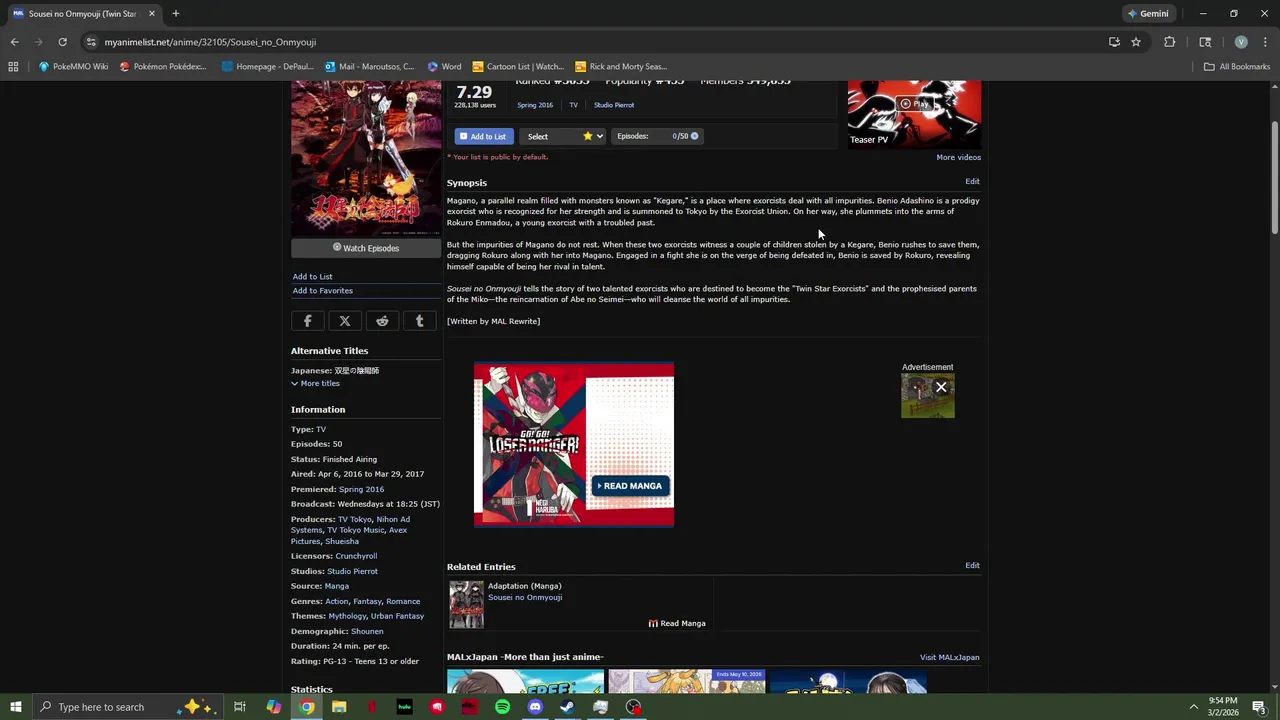Edit the Synopsis section
1280x720 pixels.
[x=972, y=182]
